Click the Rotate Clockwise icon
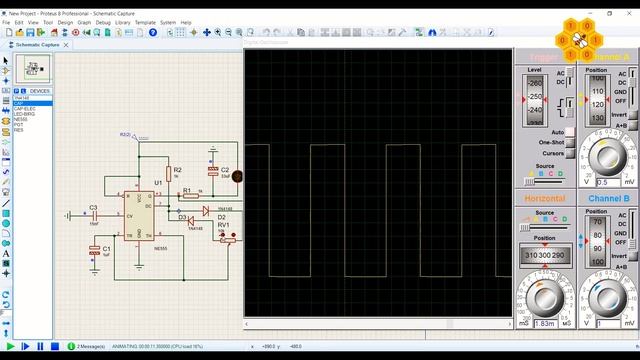The width and height of the screenshot is (640, 360). [x=6, y=295]
